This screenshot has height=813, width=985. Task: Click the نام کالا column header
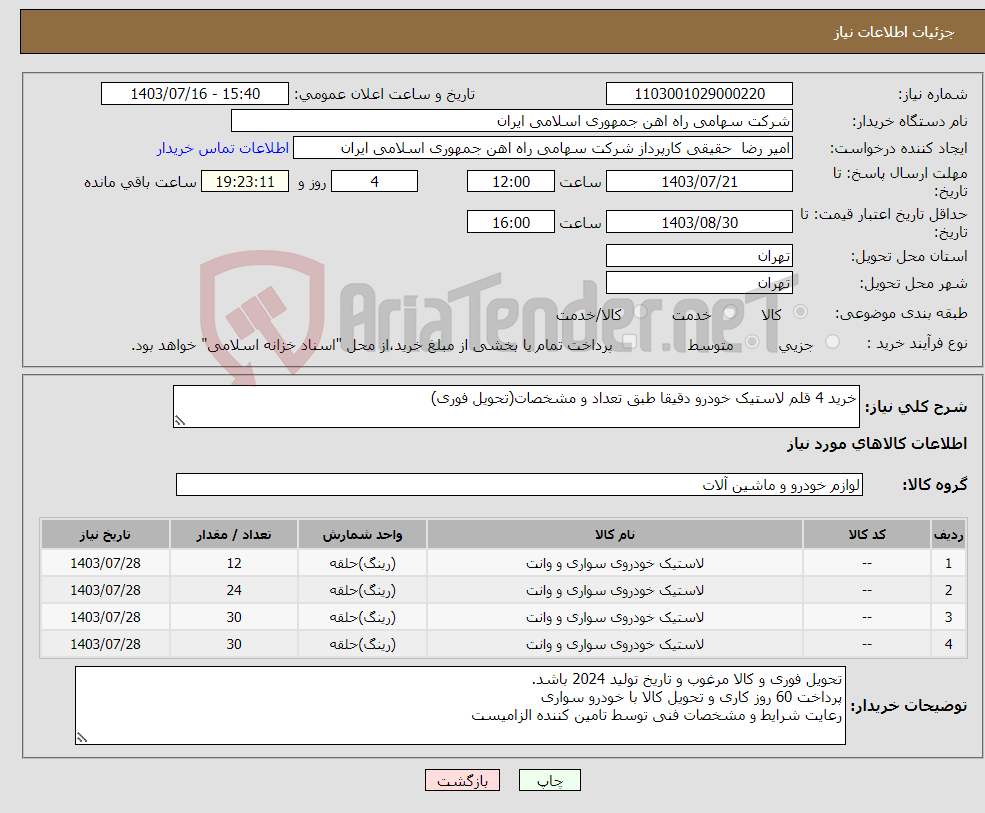tap(614, 535)
